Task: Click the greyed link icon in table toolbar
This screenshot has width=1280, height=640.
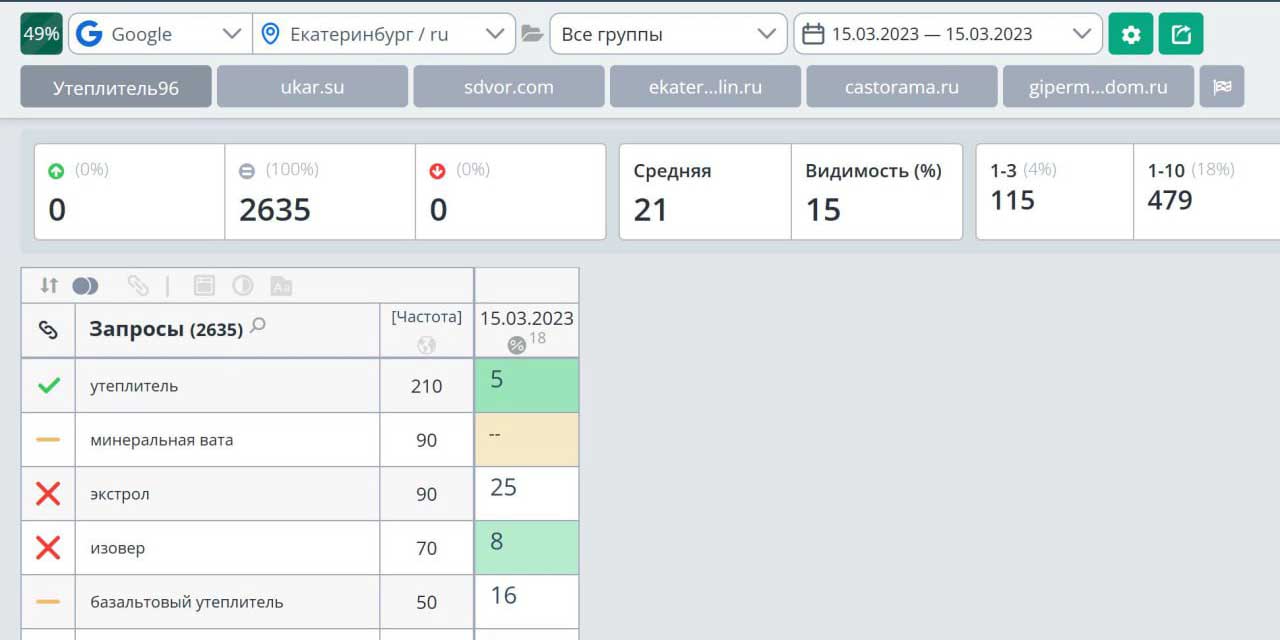Action: (x=138, y=286)
